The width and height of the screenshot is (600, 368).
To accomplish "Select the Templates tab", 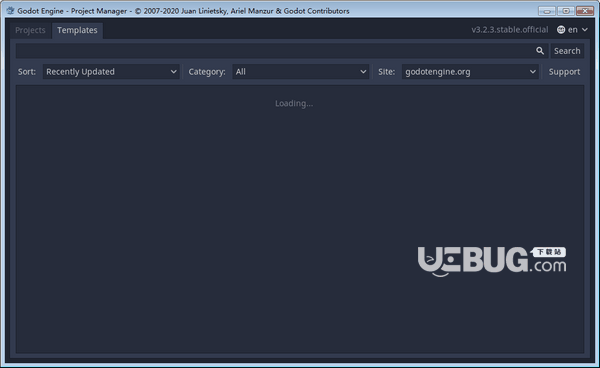I will click(x=77, y=30).
